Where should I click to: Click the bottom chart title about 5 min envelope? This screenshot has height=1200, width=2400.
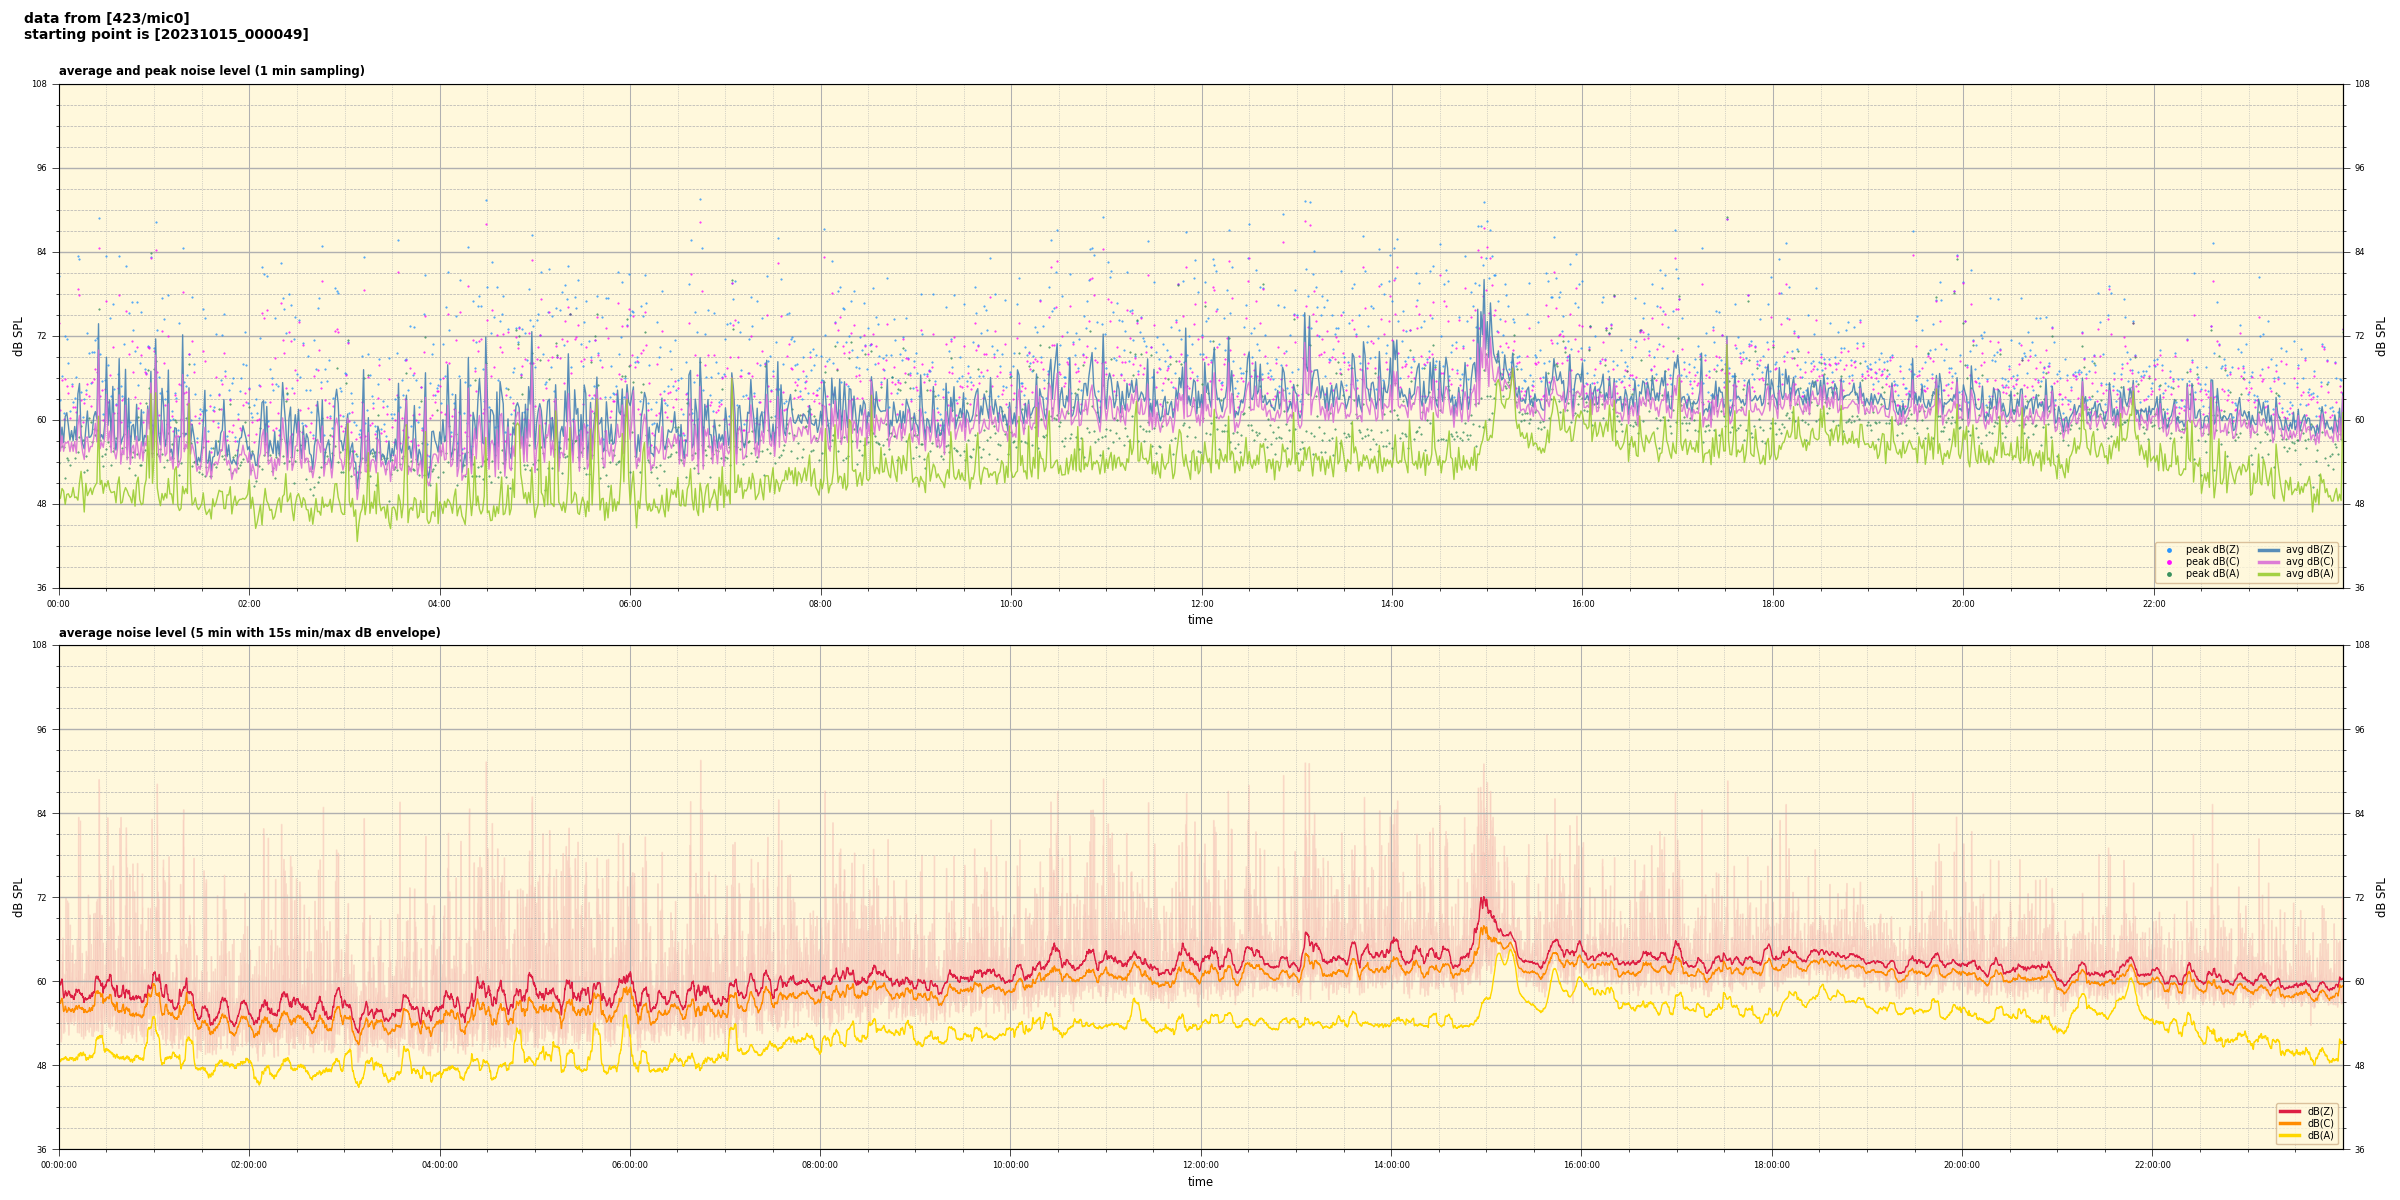click(x=249, y=633)
